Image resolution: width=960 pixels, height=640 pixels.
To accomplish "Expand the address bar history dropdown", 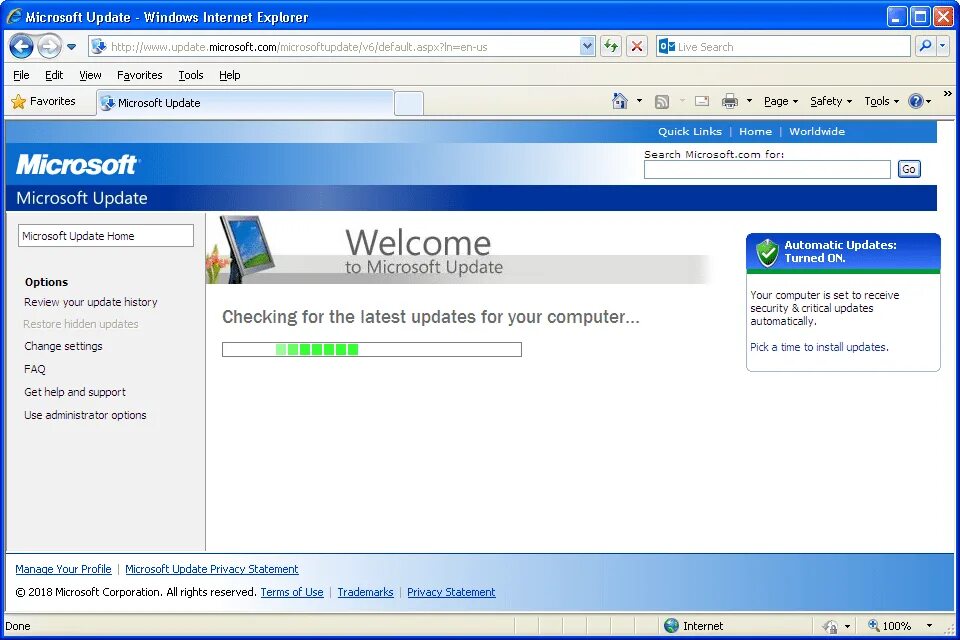I will 587,46.
